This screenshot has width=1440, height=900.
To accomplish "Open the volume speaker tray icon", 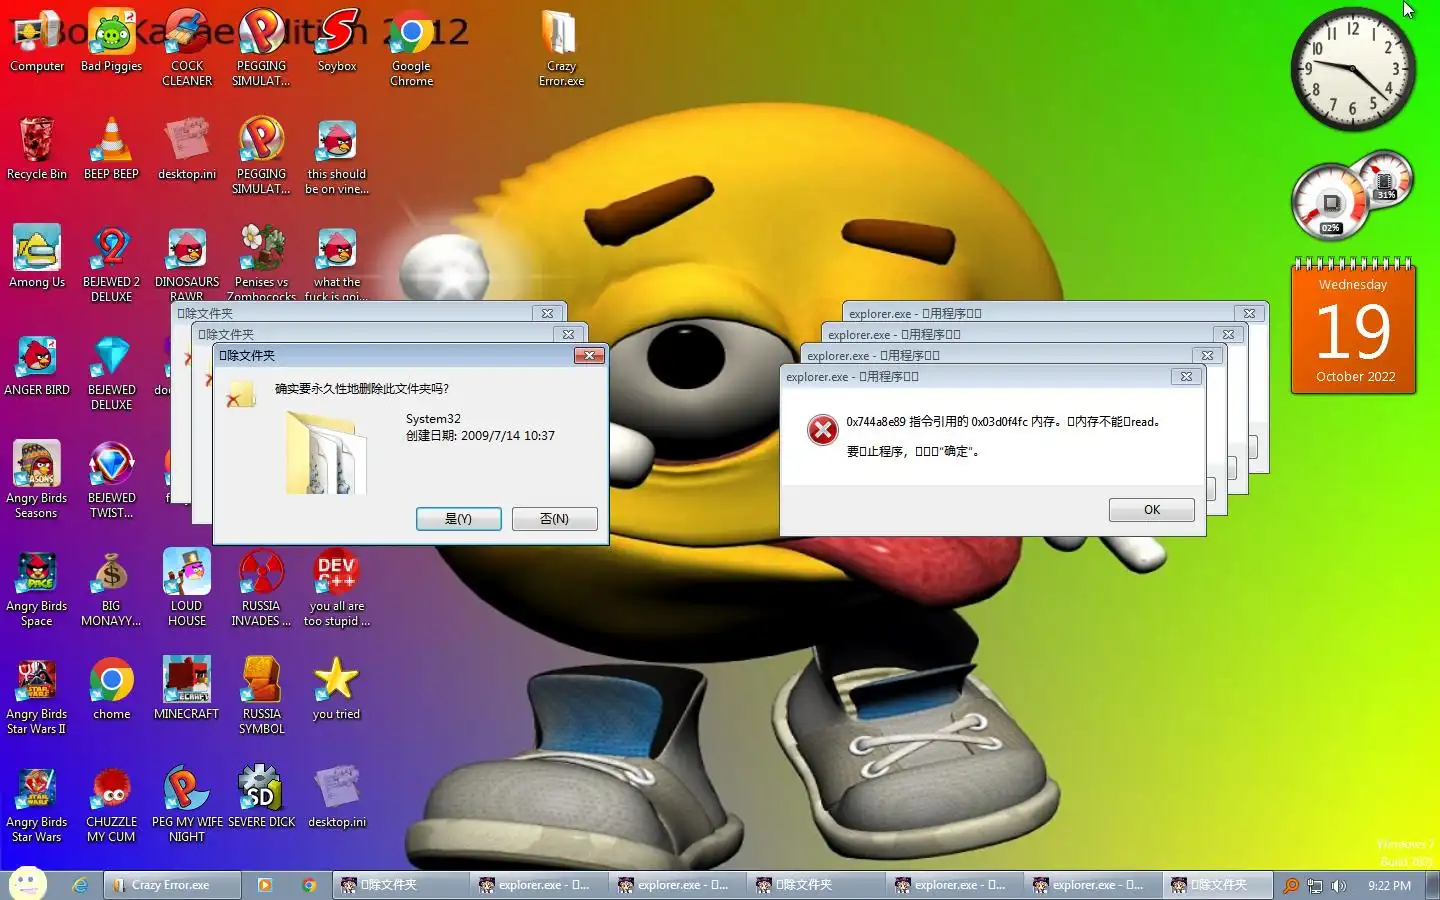I will point(1339,886).
